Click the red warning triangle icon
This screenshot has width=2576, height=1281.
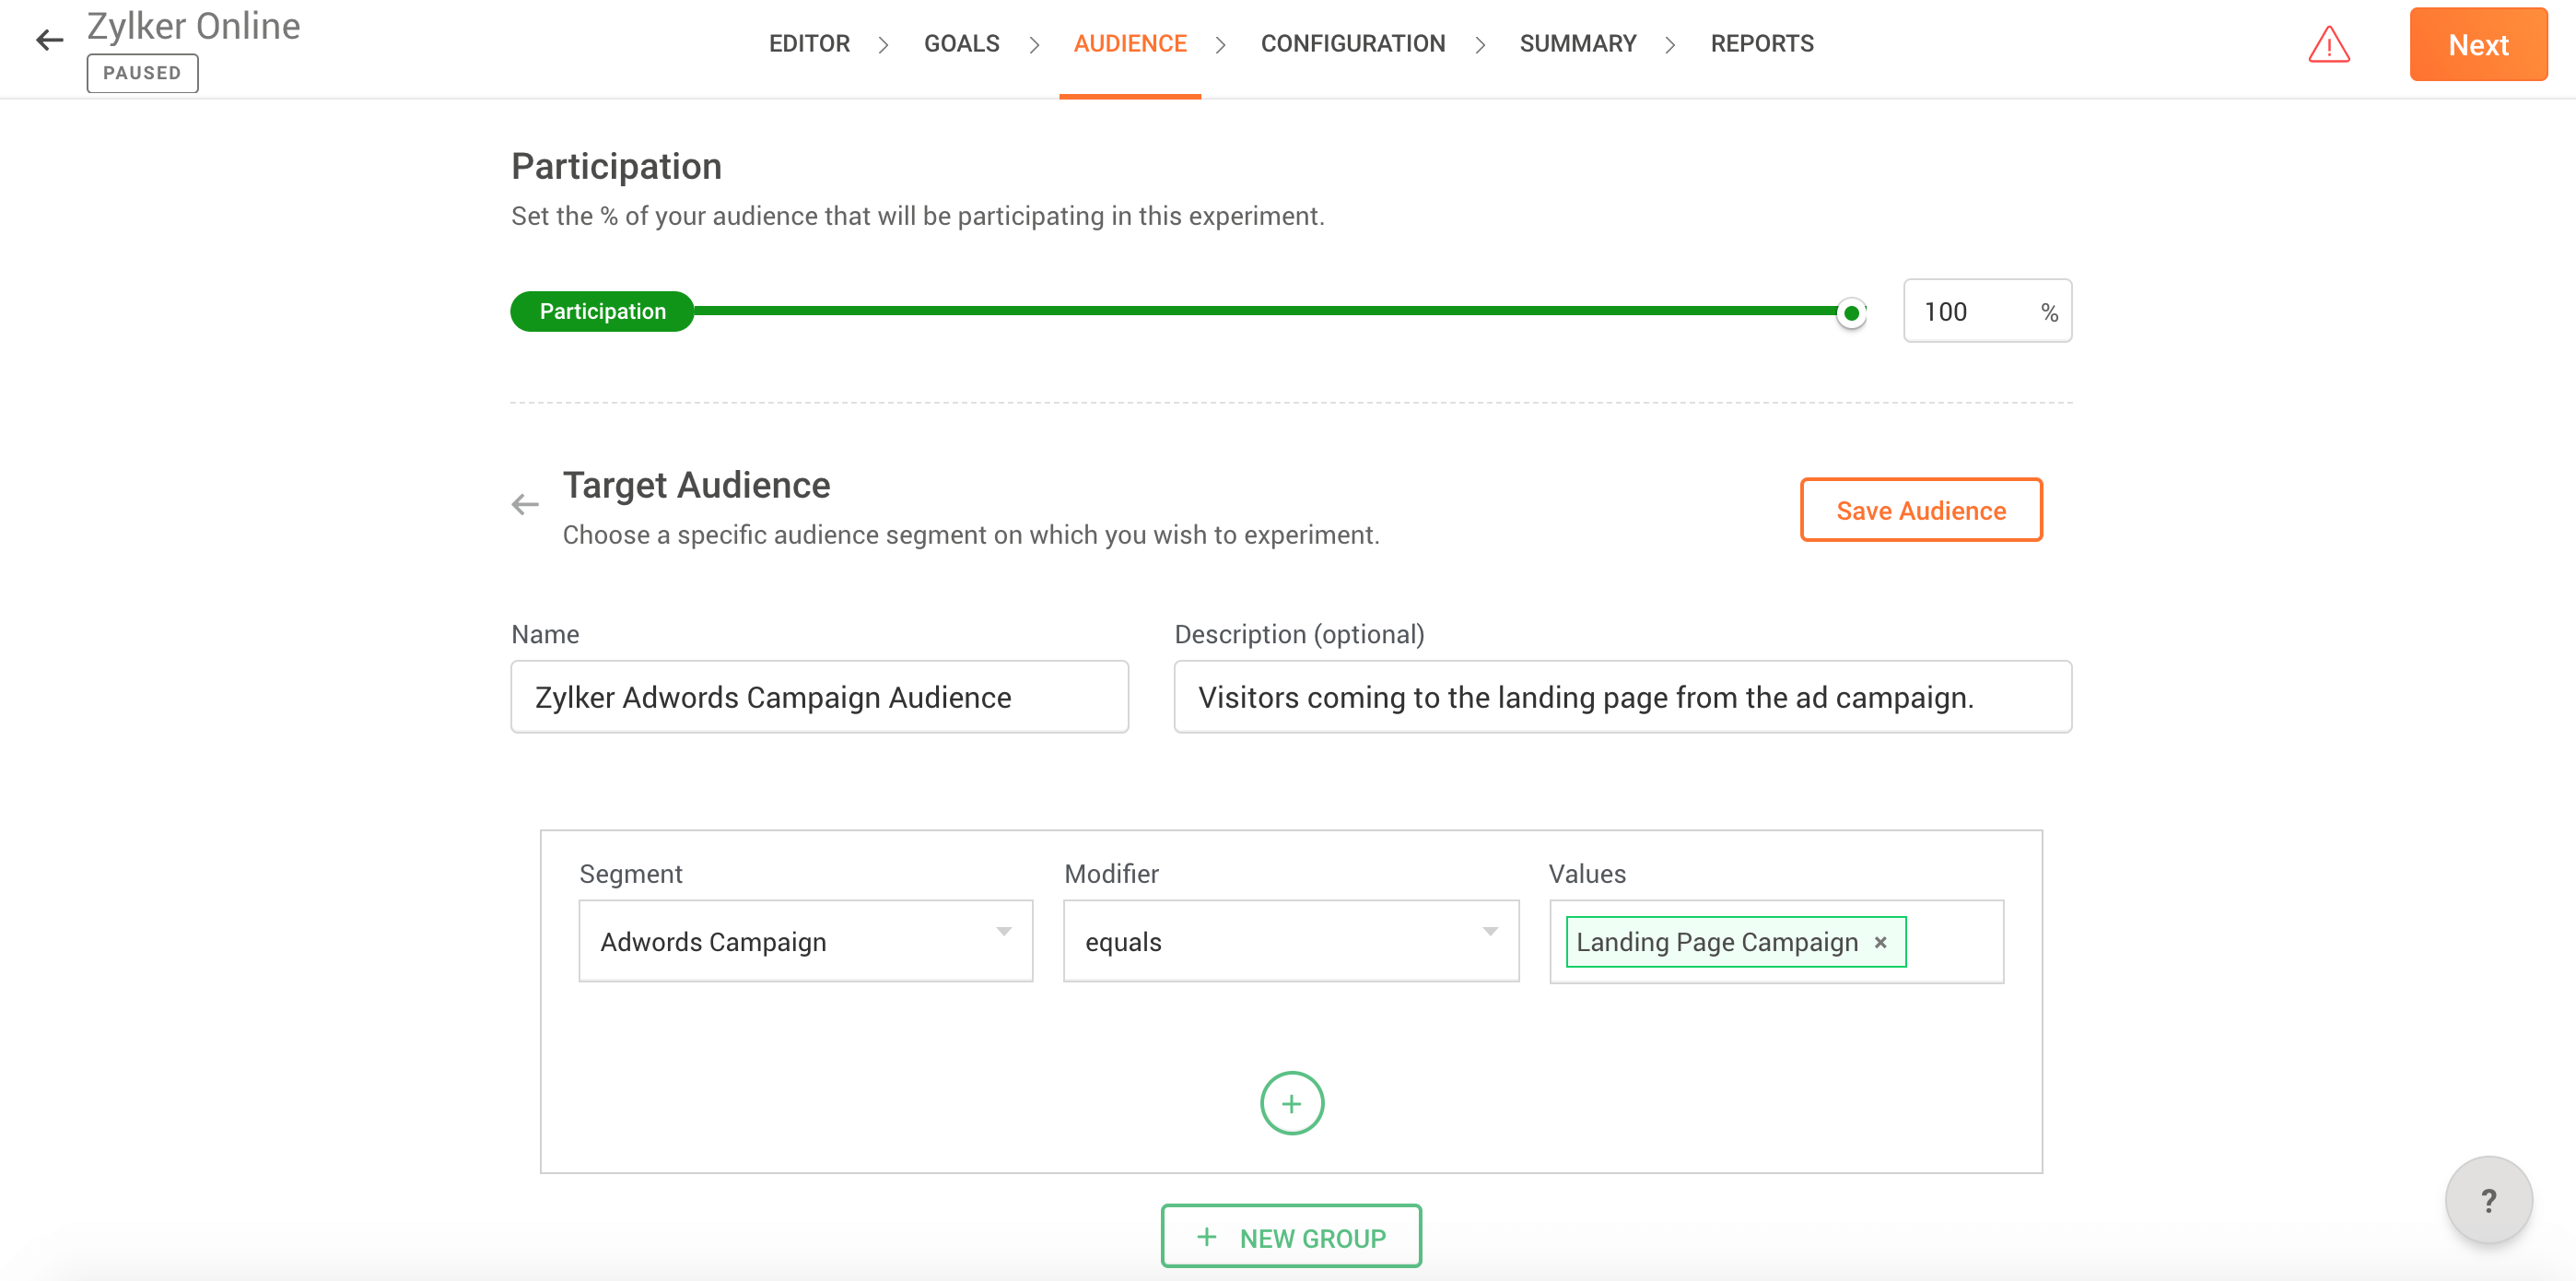pyautogui.click(x=2328, y=45)
